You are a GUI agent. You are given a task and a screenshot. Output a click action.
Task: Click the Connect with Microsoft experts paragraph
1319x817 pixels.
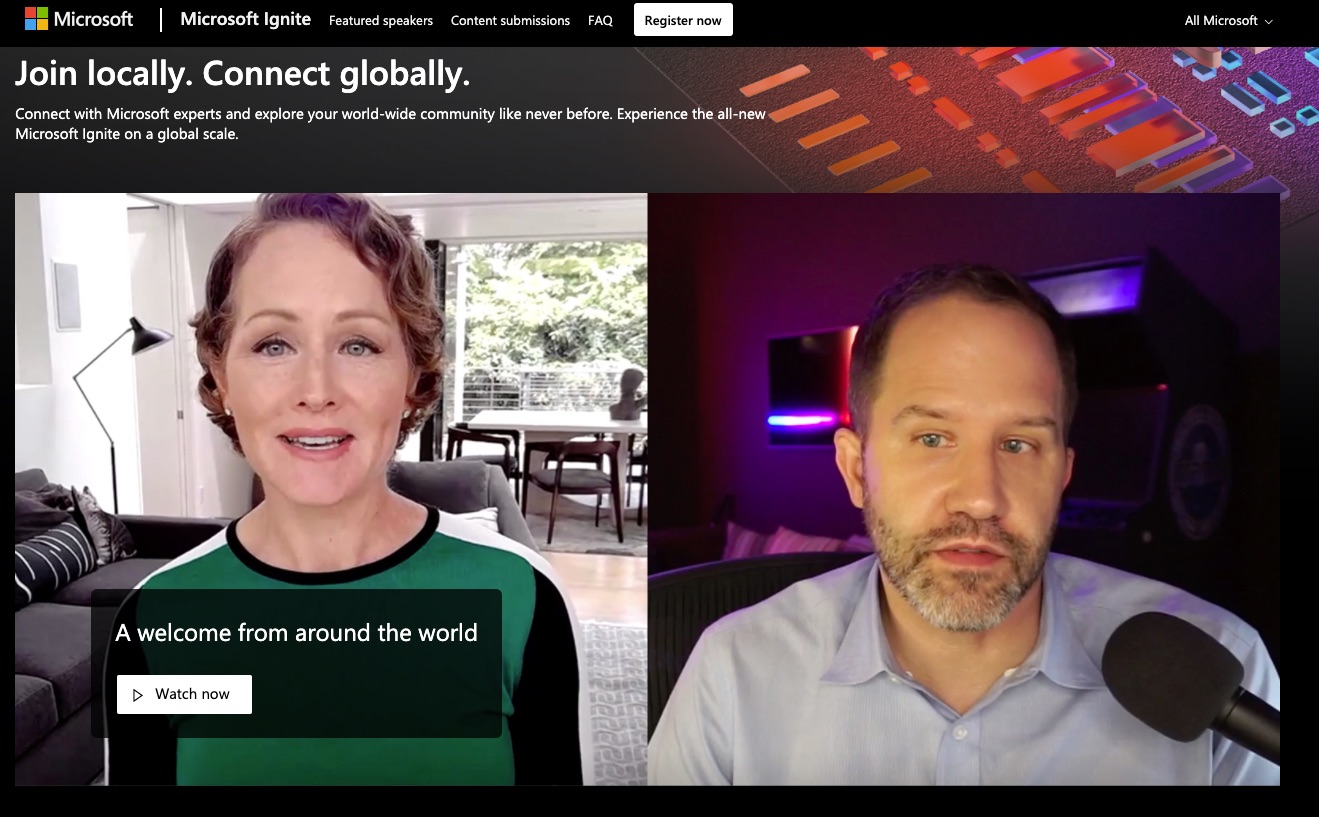coord(391,124)
